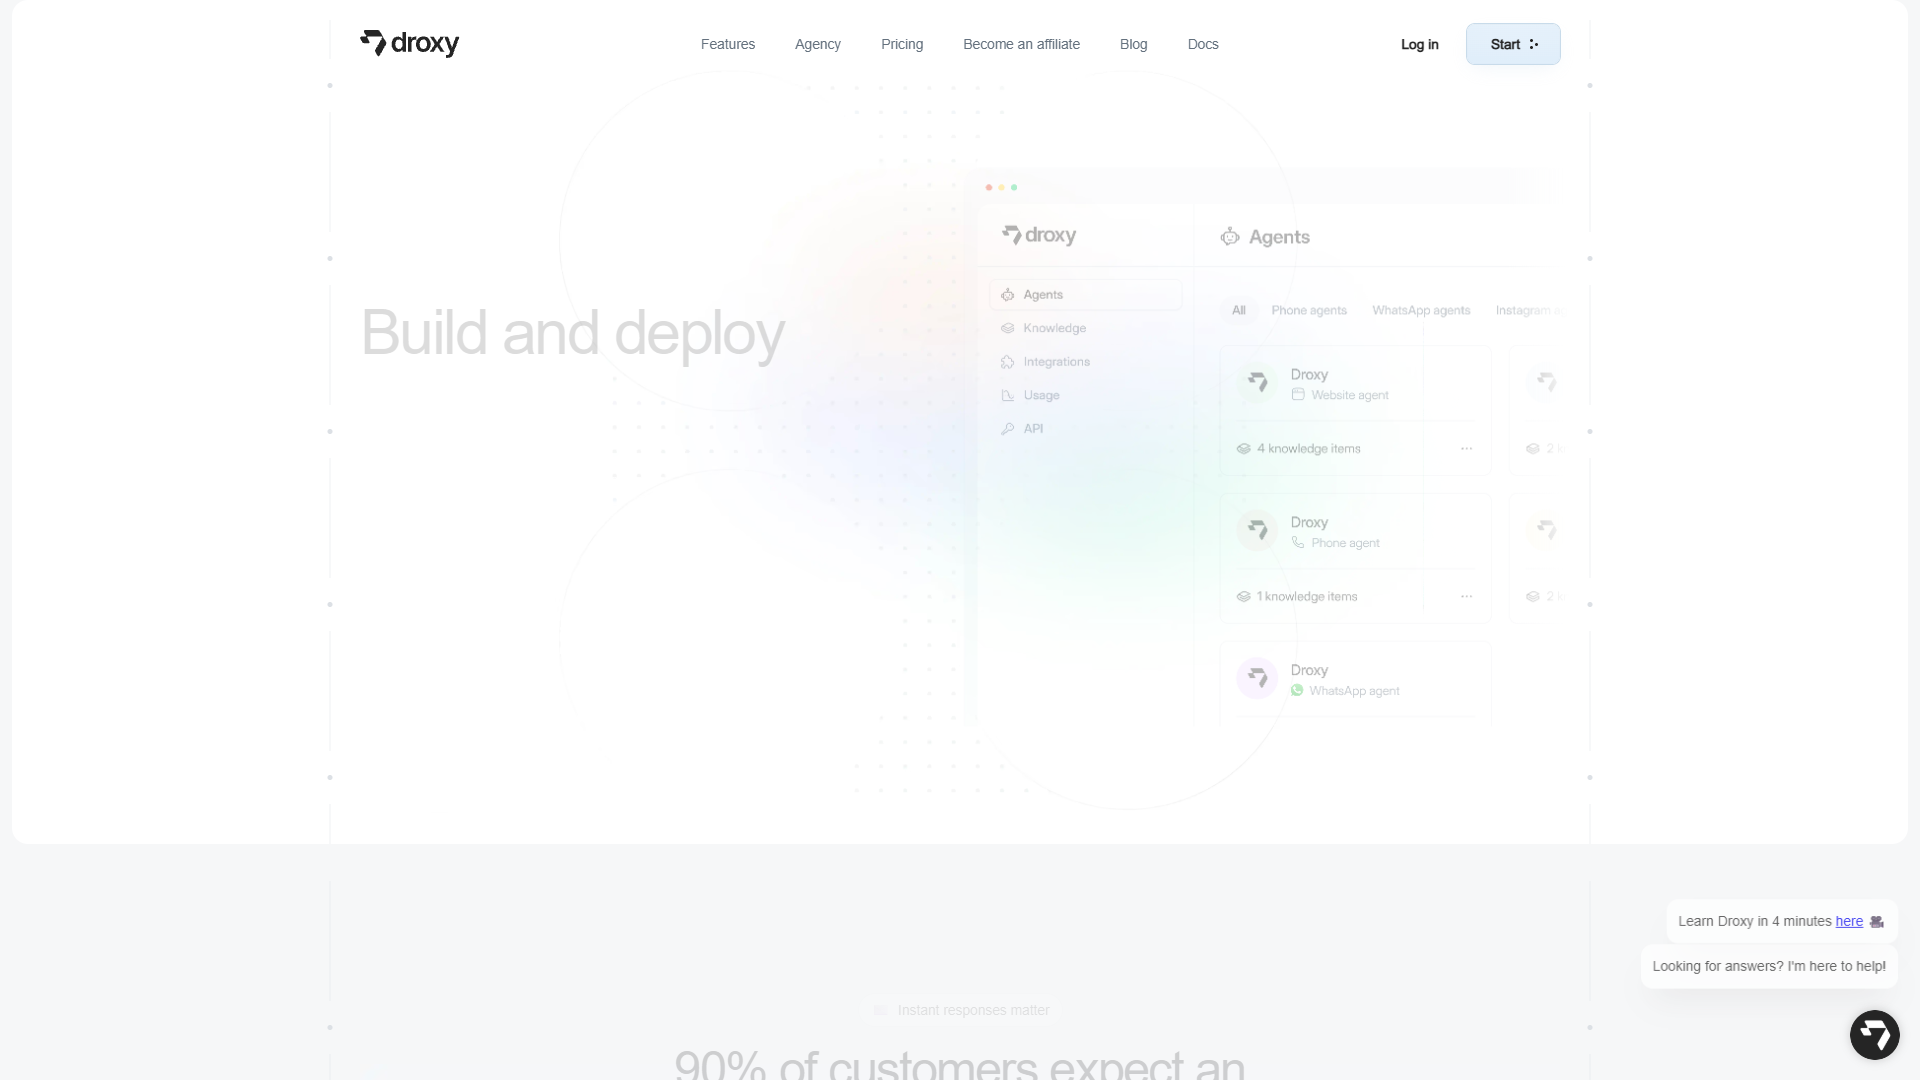Open the Agency nav link
The height and width of the screenshot is (1080, 1920).
coord(818,44)
